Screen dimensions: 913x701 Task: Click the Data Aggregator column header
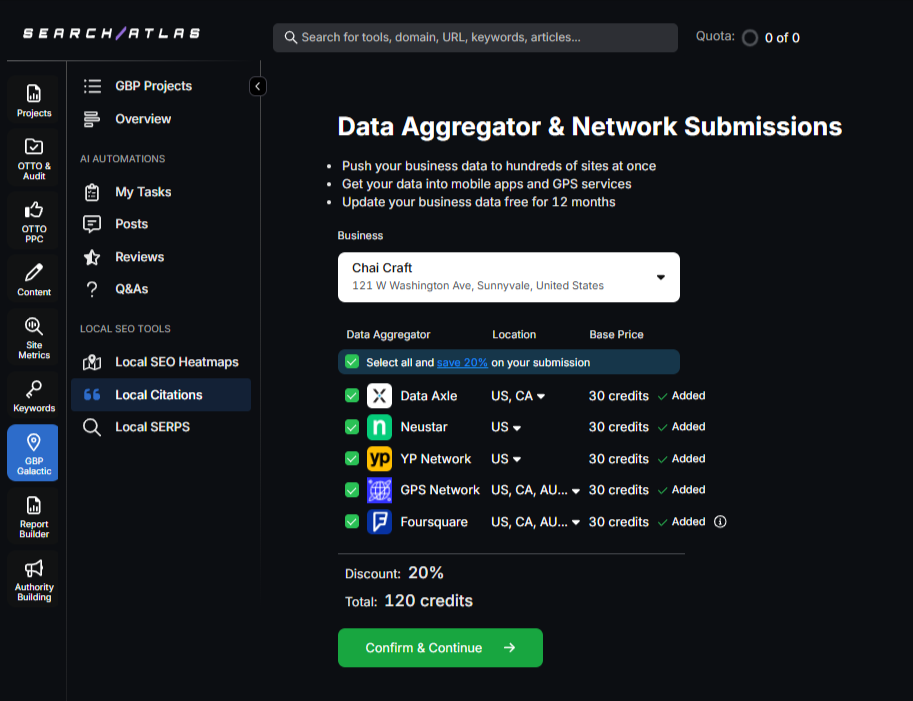click(x=388, y=335)
